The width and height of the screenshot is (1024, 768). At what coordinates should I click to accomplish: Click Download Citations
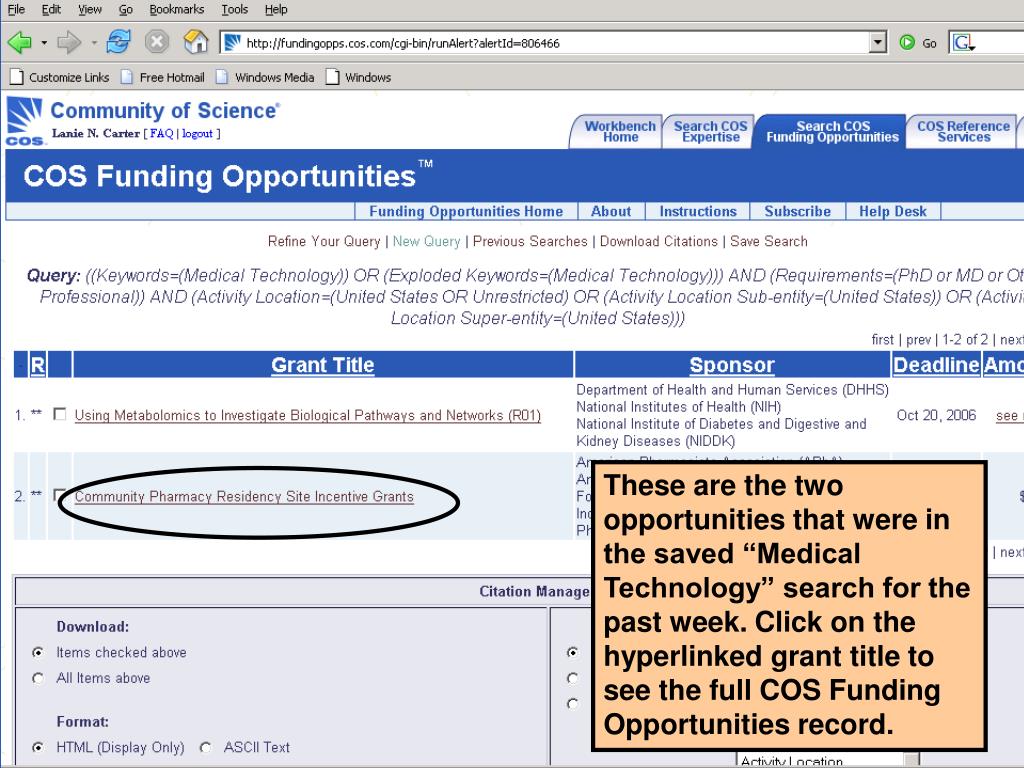pyautogui.click(x=658, y=242)
